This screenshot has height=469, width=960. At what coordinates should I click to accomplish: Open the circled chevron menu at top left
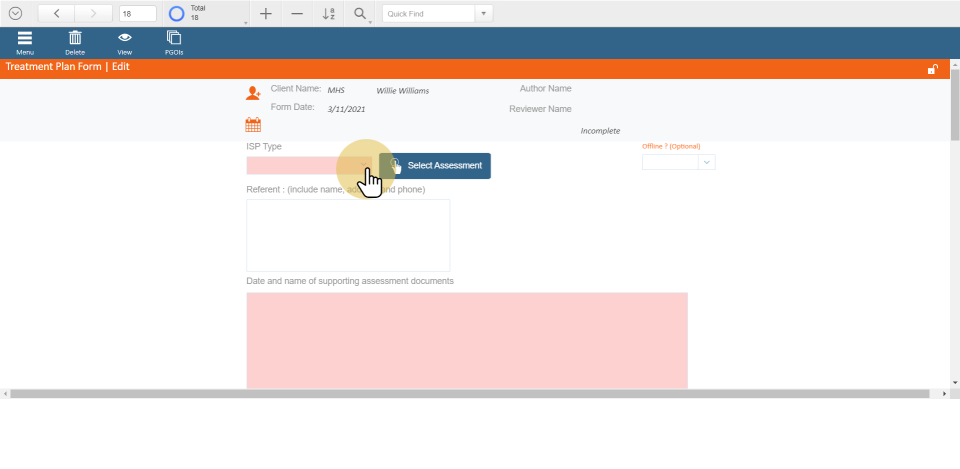(15, 14)
